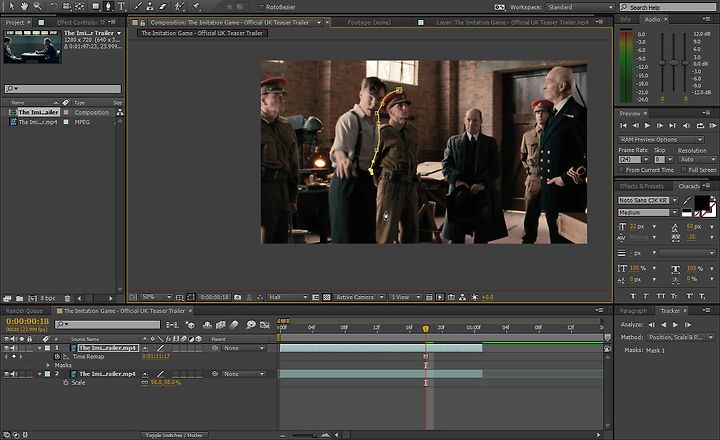
Task: Toggle region of interest in viewer
Action: [x=315, y=297]
